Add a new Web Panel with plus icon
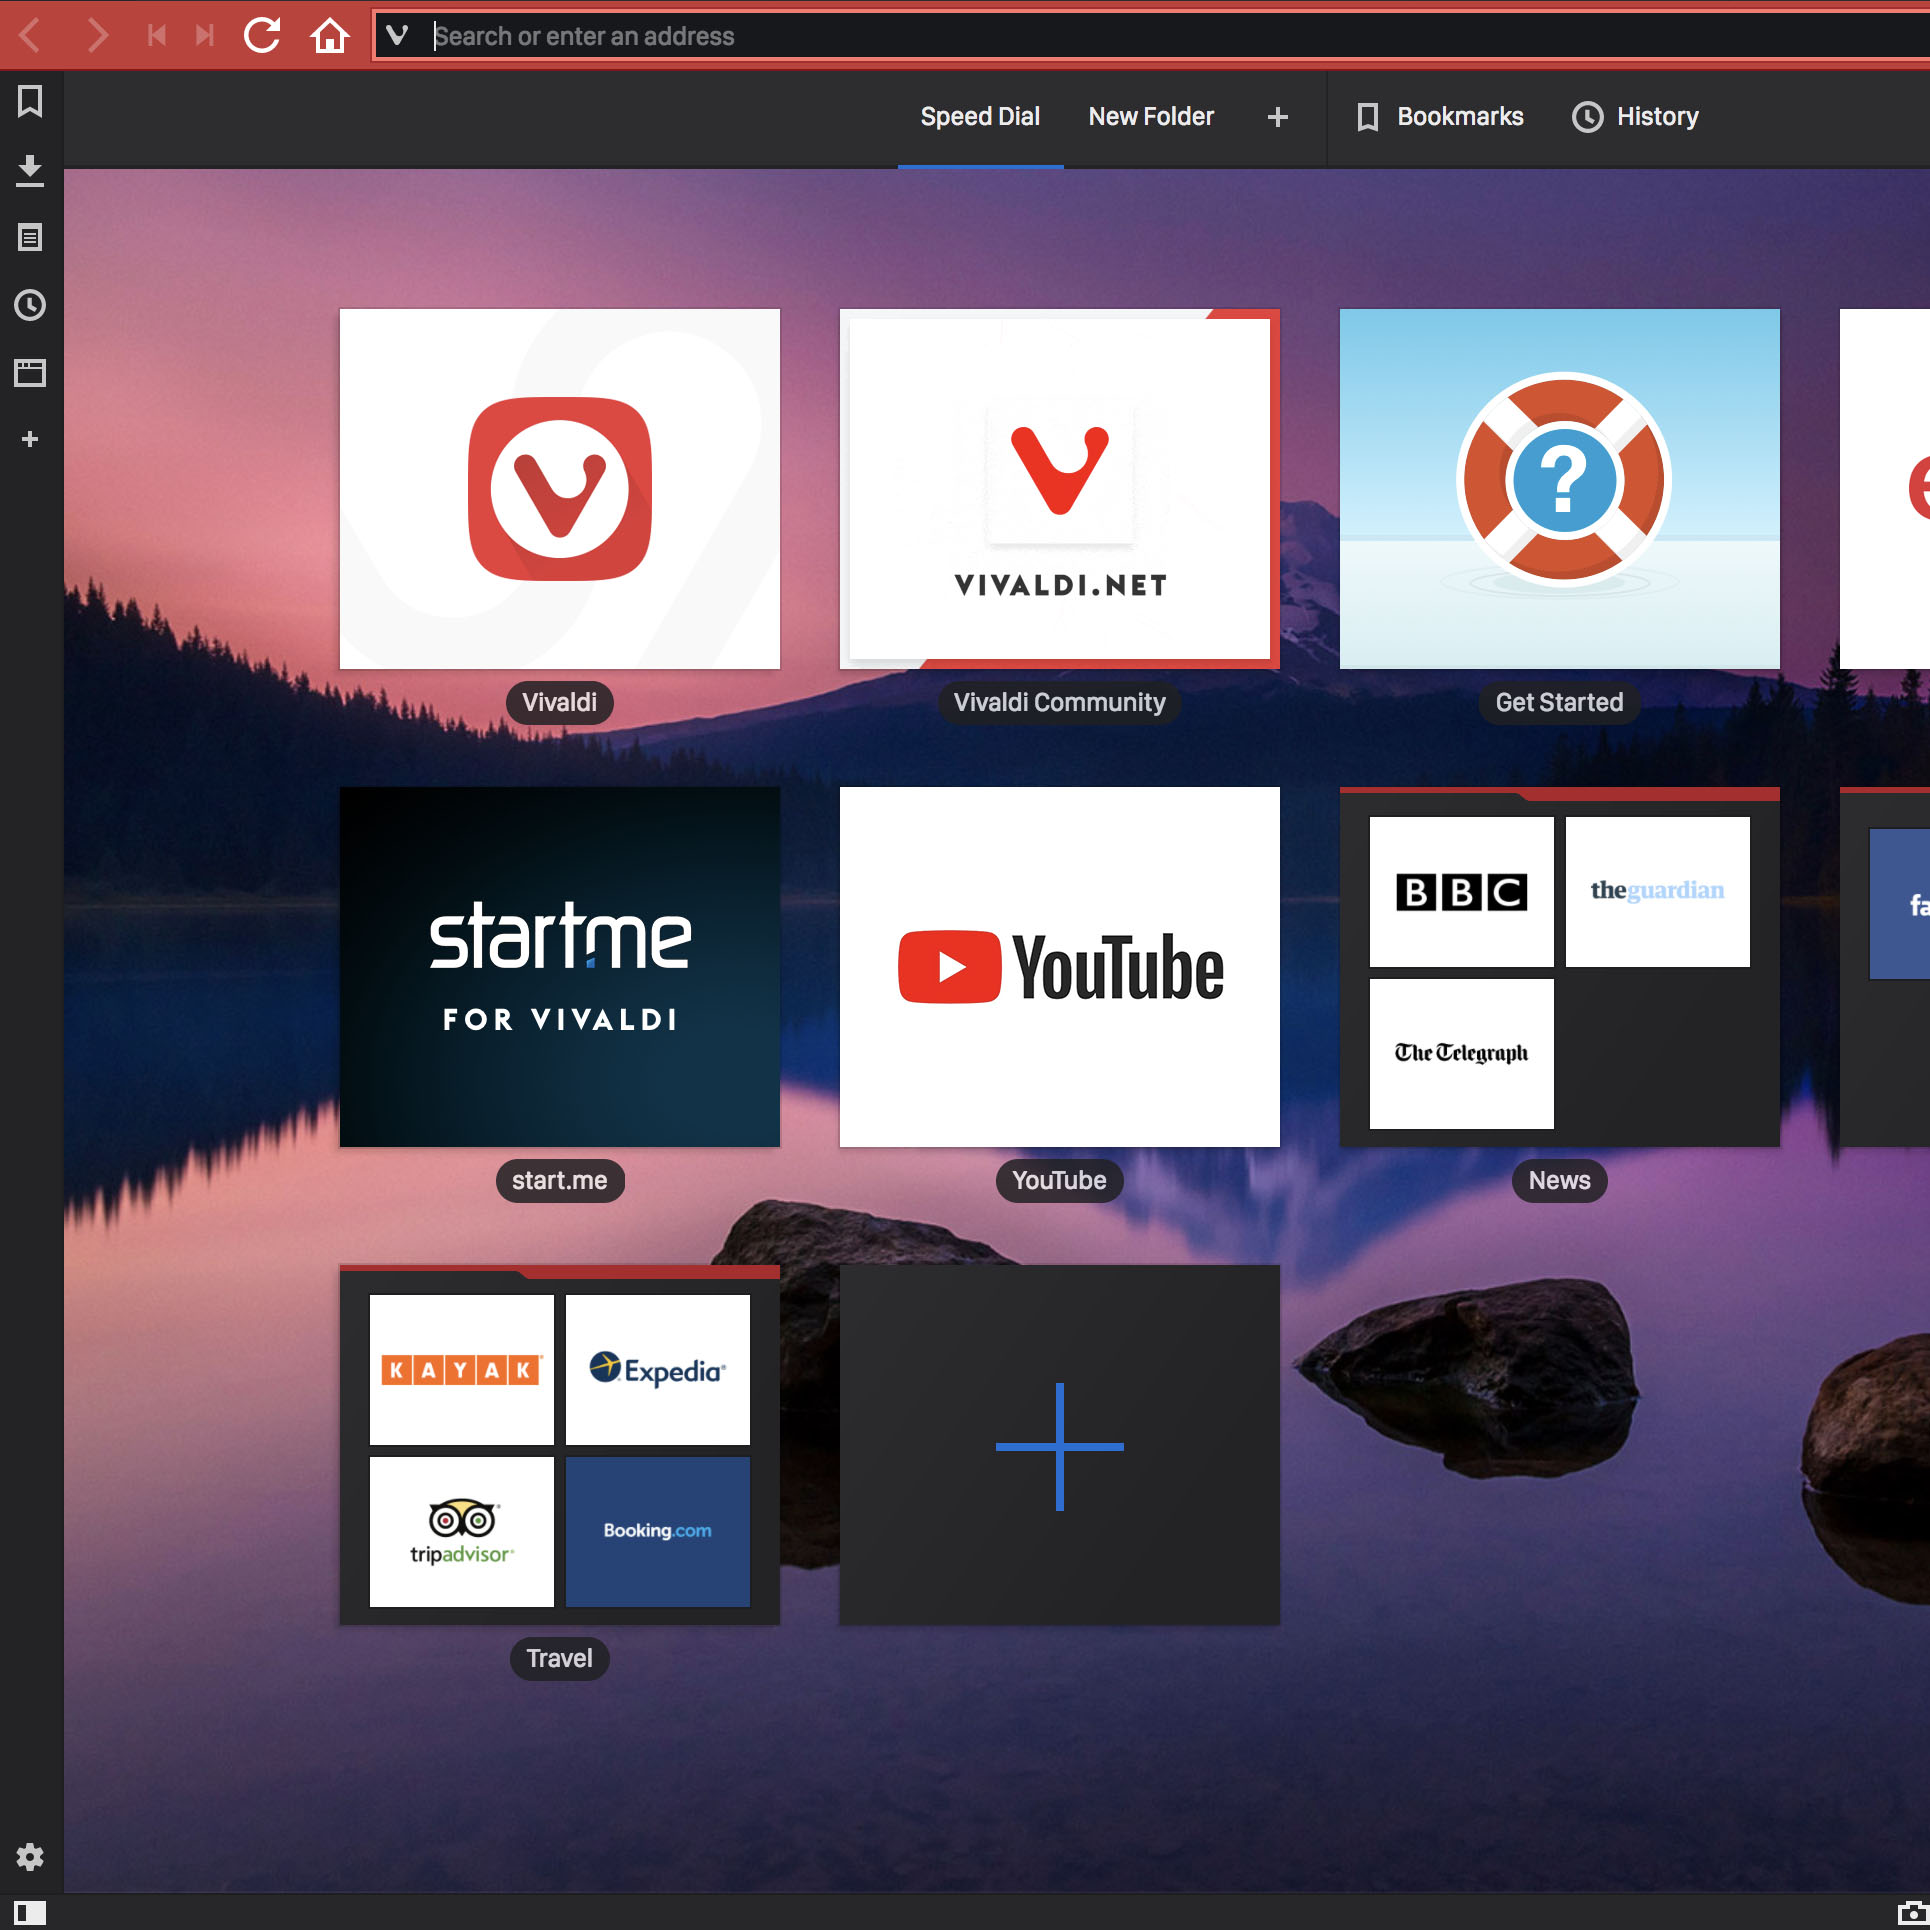Viewport: 1930px width, 1930px height. (x=30, y=439)
